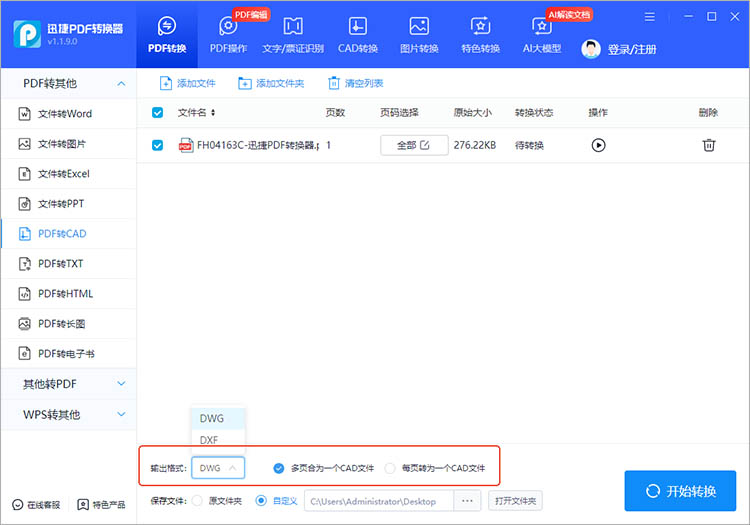
Task: Toggle the select-all checkbox in header
Action: point(157,112)
